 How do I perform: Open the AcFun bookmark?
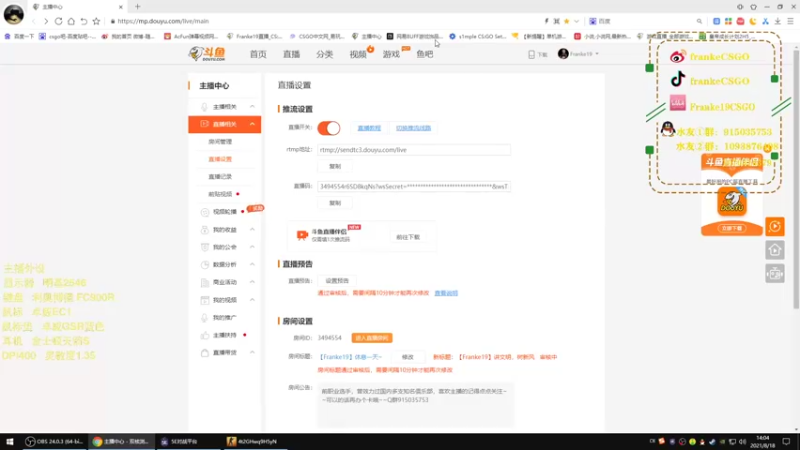point(191,36)
